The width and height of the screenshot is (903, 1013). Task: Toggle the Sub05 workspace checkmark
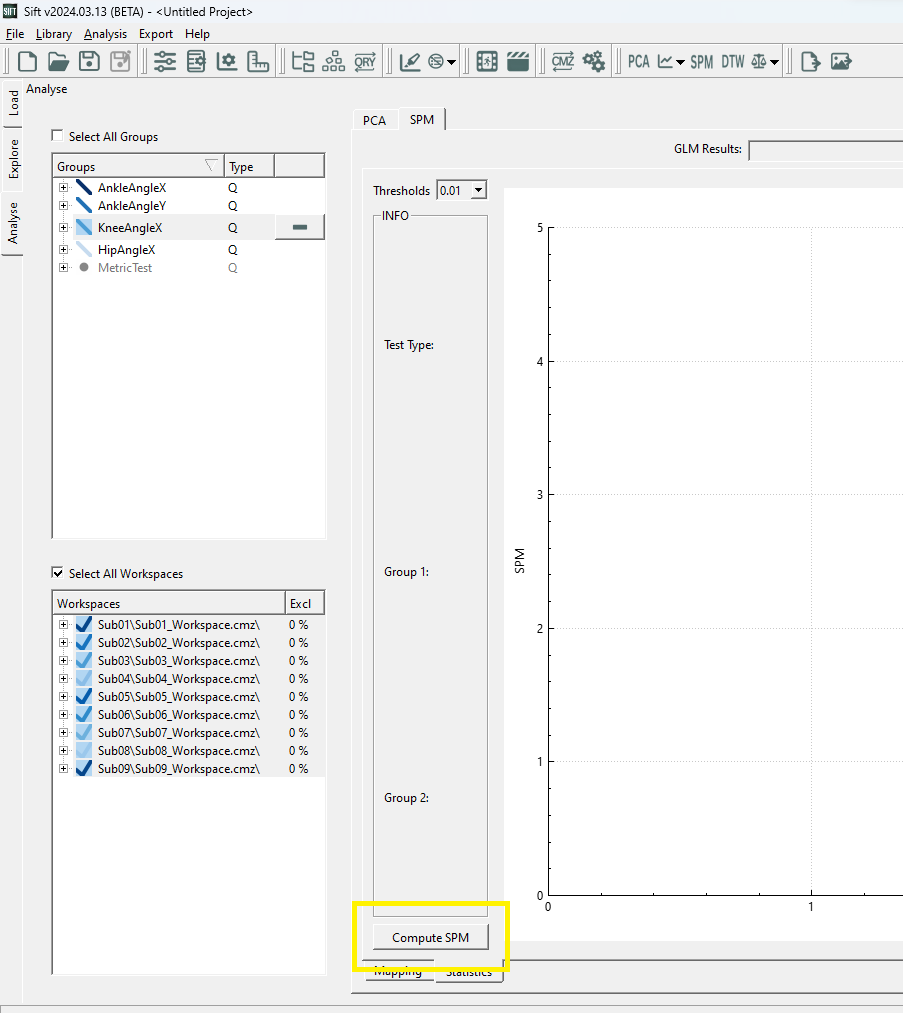(x=84, y=697)
